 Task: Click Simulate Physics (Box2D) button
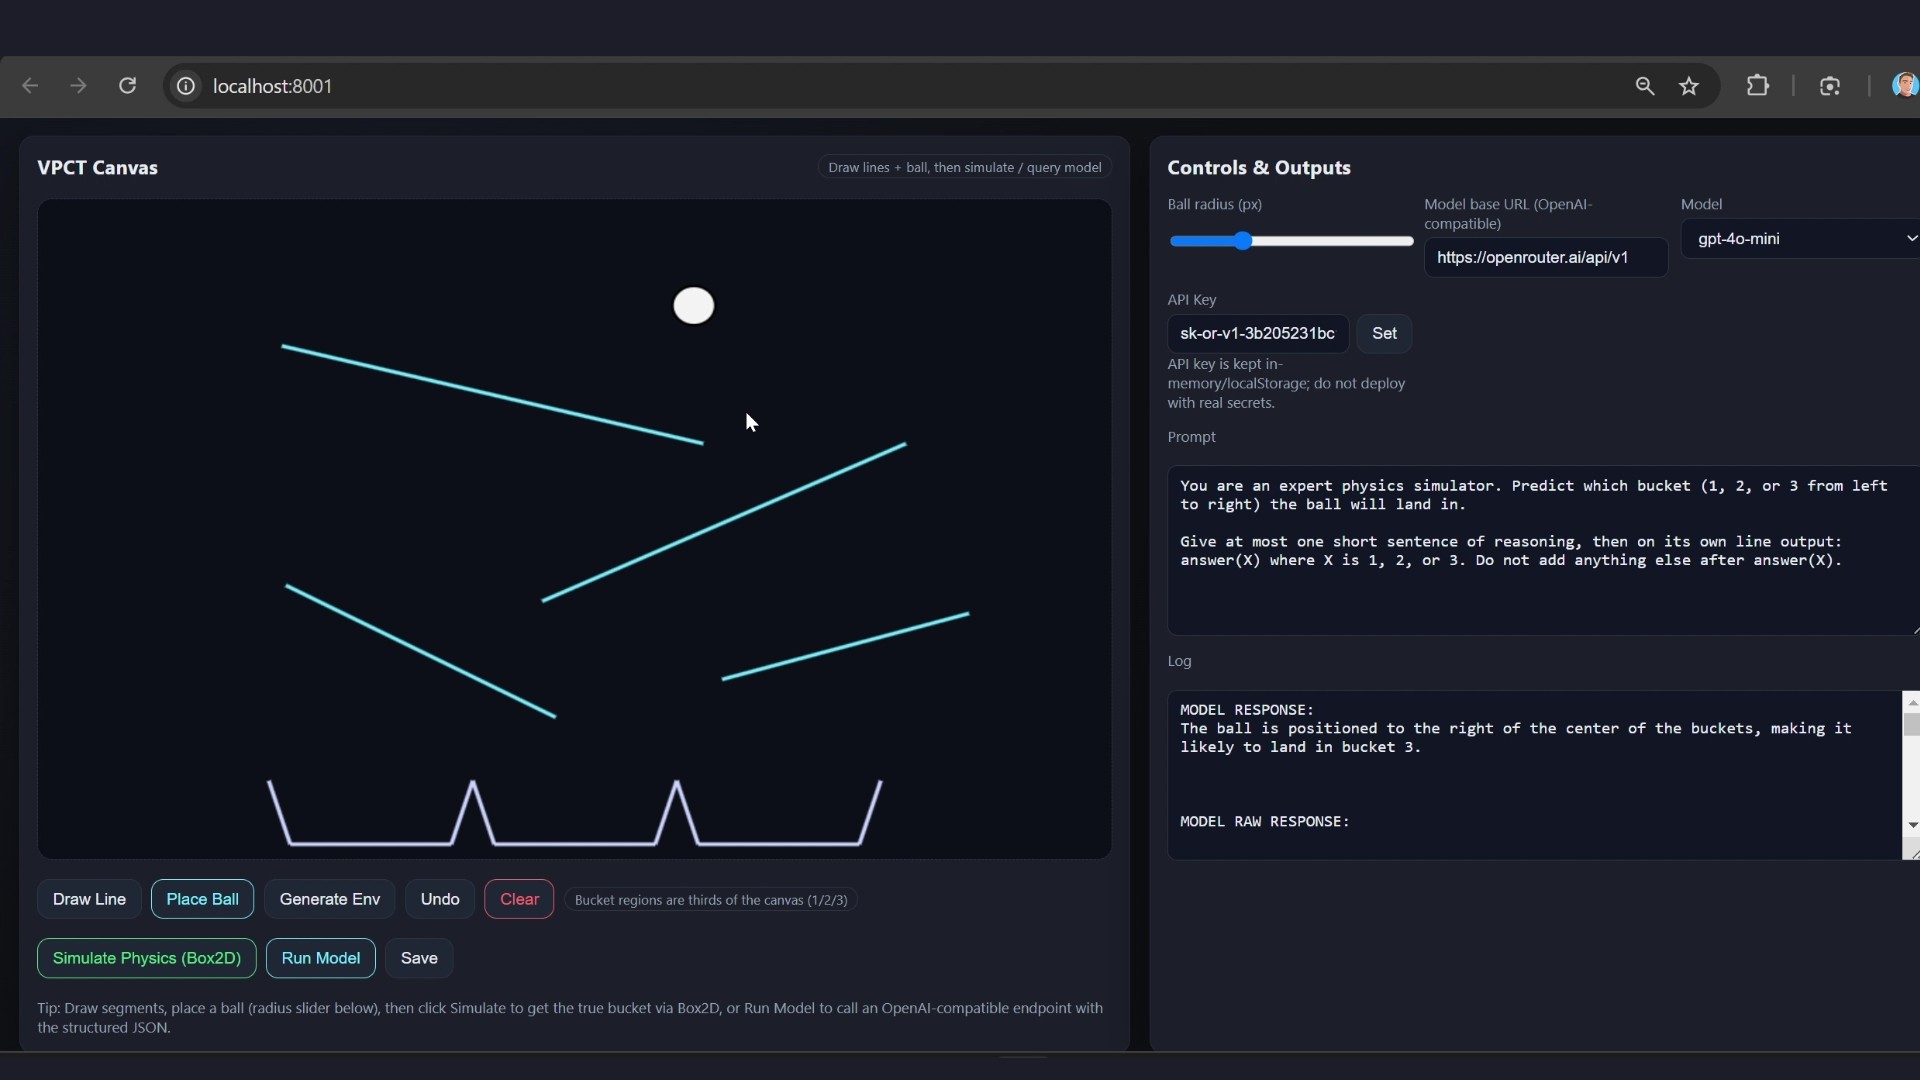click(147, 958)
